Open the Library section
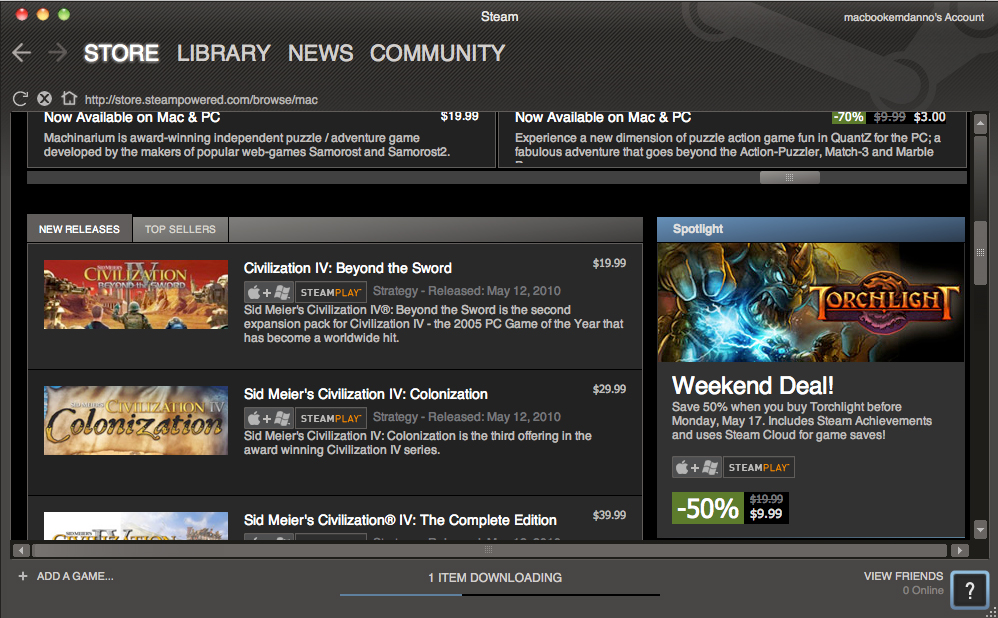Viewport: 998px width, 618px height. [x=223, y=53]
